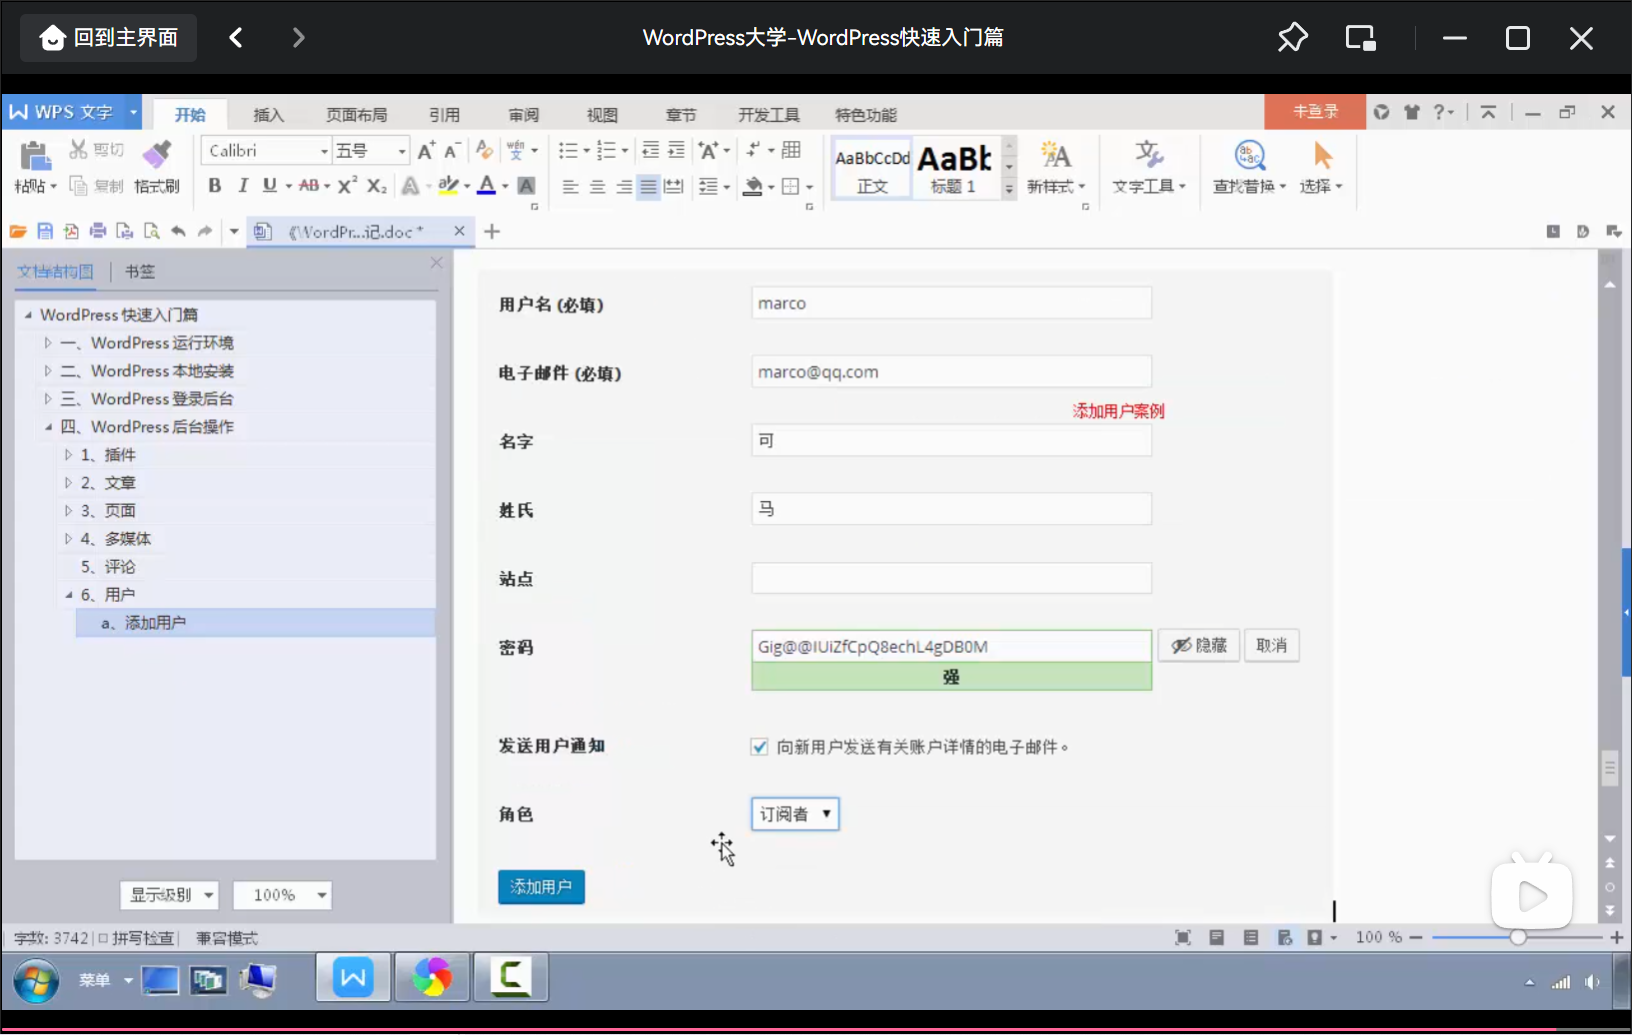Image resolution: width=1632 pixels, height=1035 pixels.
Task: Toggle bold formatting button
Action: pos(214,186)
